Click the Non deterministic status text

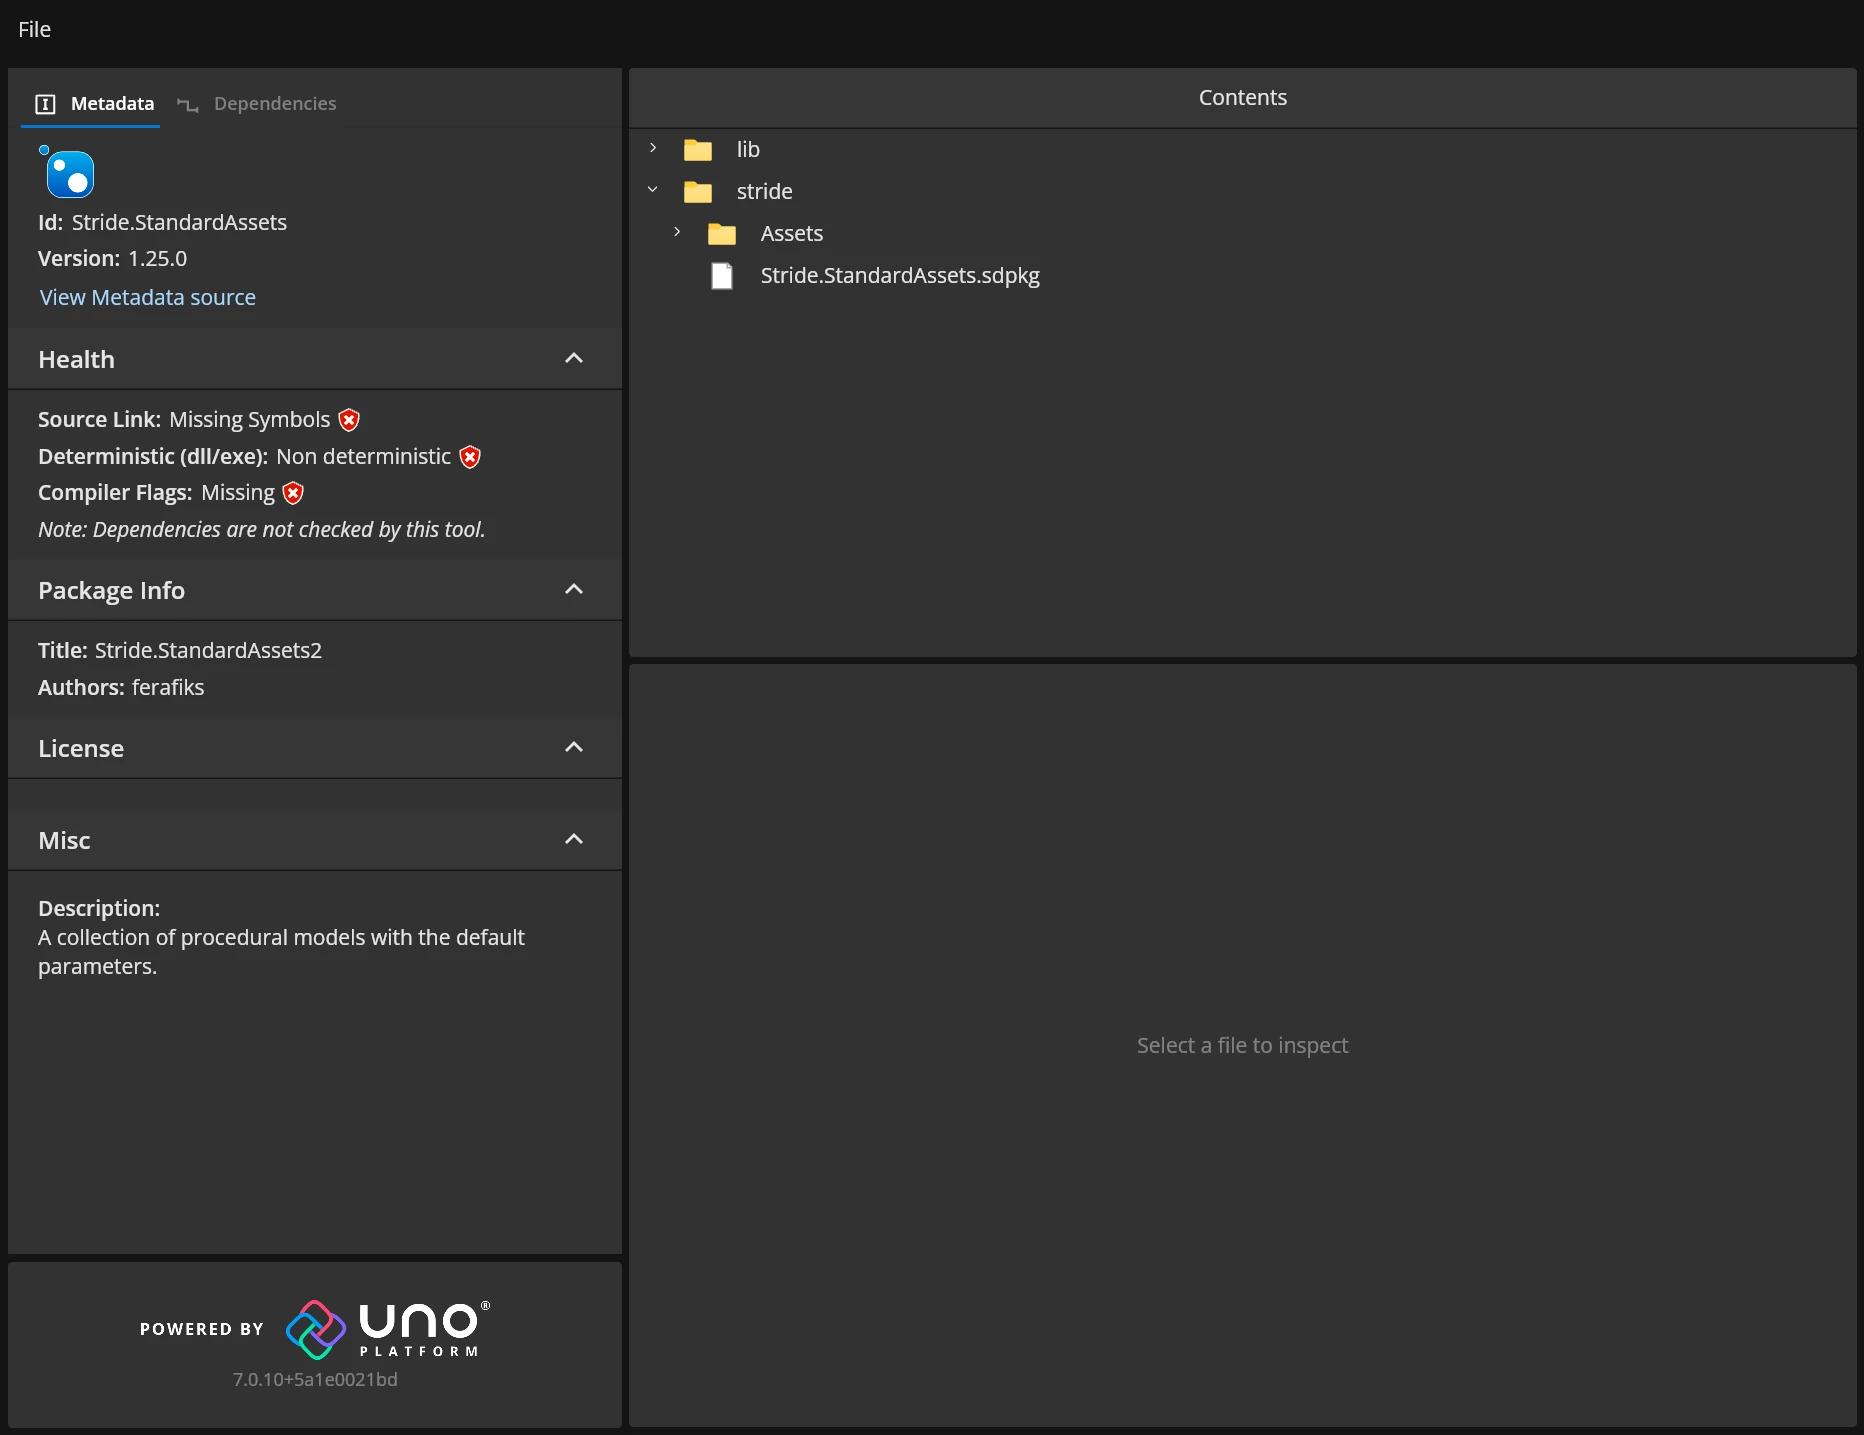coord(364,457)
